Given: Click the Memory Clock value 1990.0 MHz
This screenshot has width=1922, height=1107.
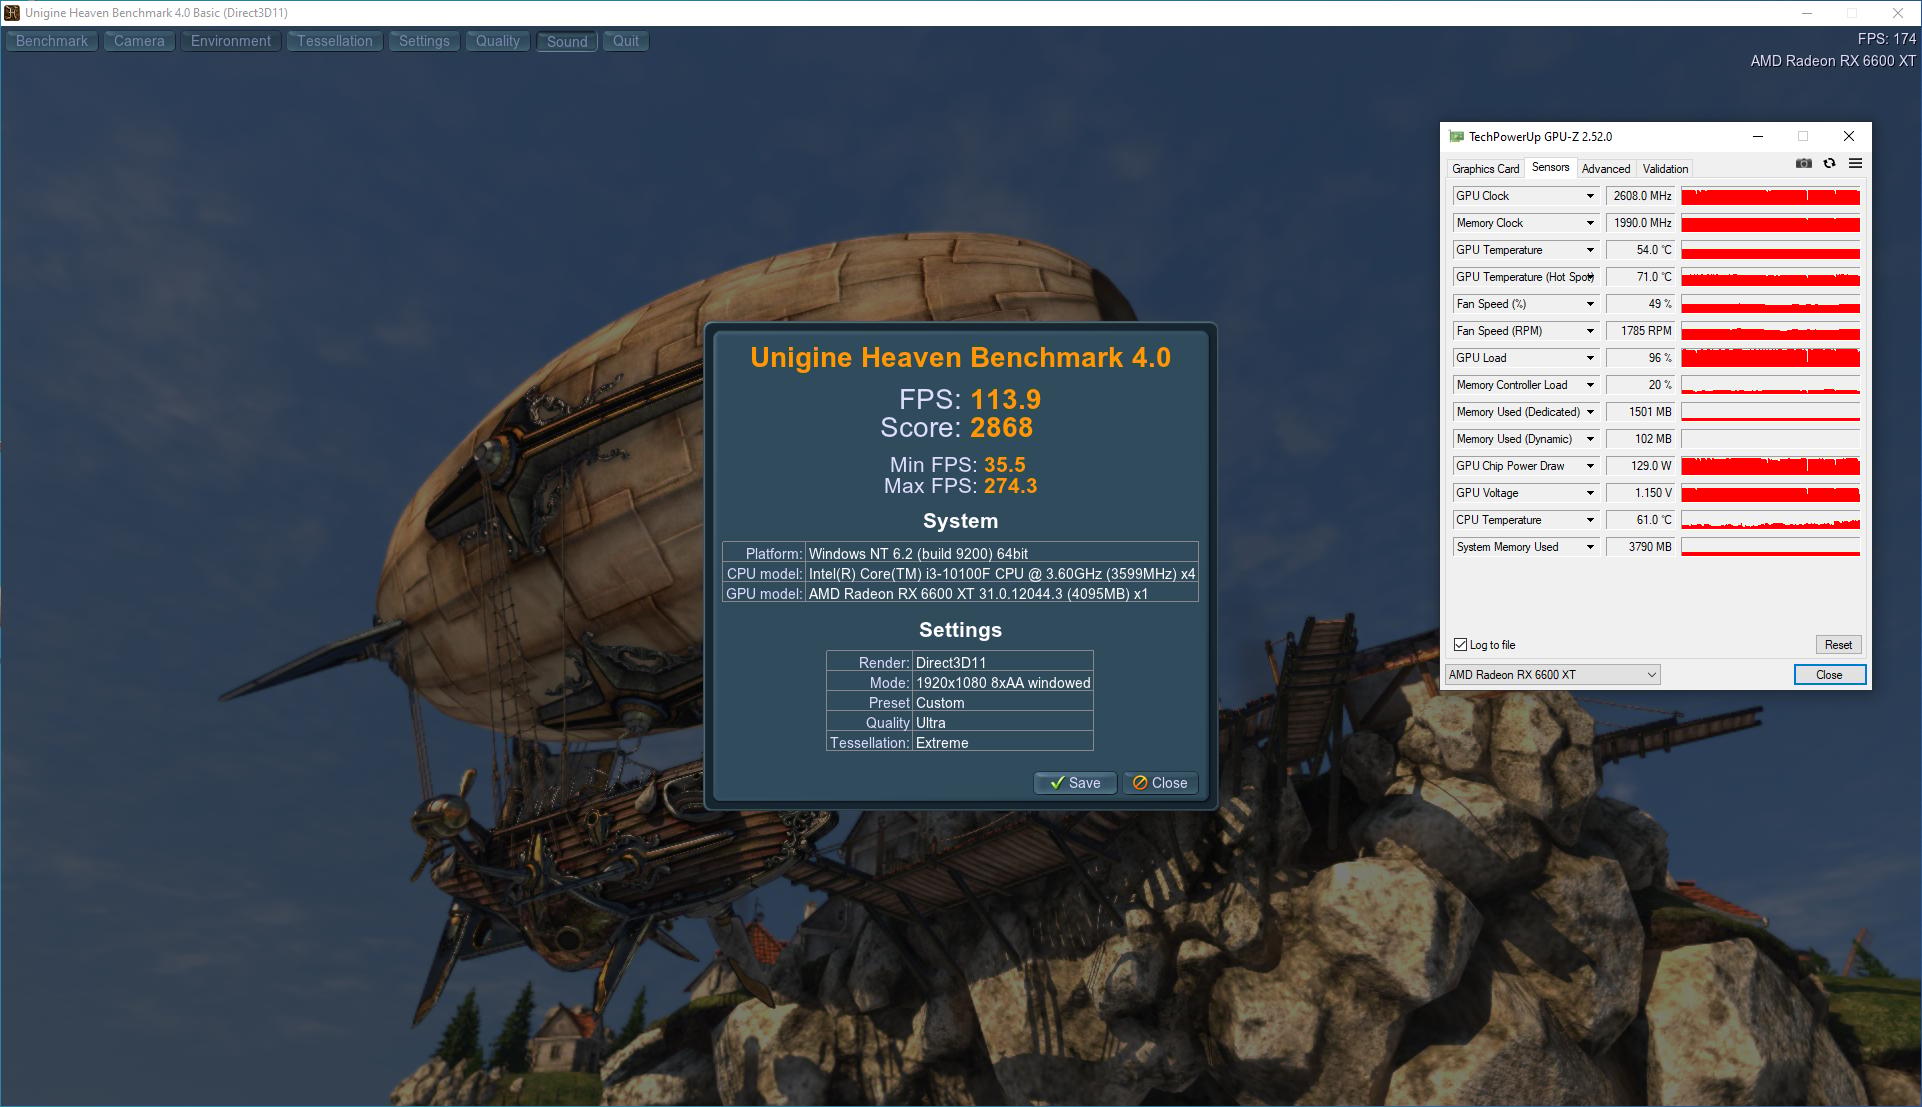Looking at the screenshot, I should pos(1640,223).
